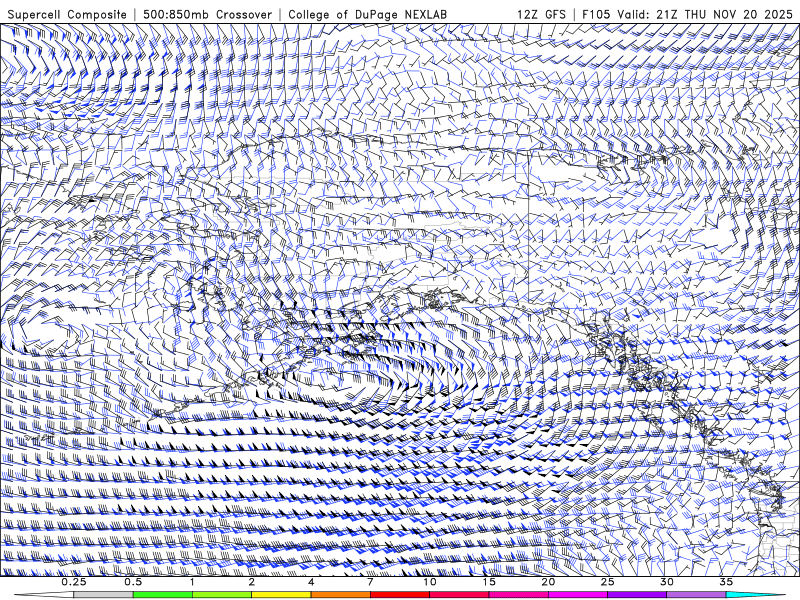
Task: Click the '0.5' legend value
Action: pos(133,582)
